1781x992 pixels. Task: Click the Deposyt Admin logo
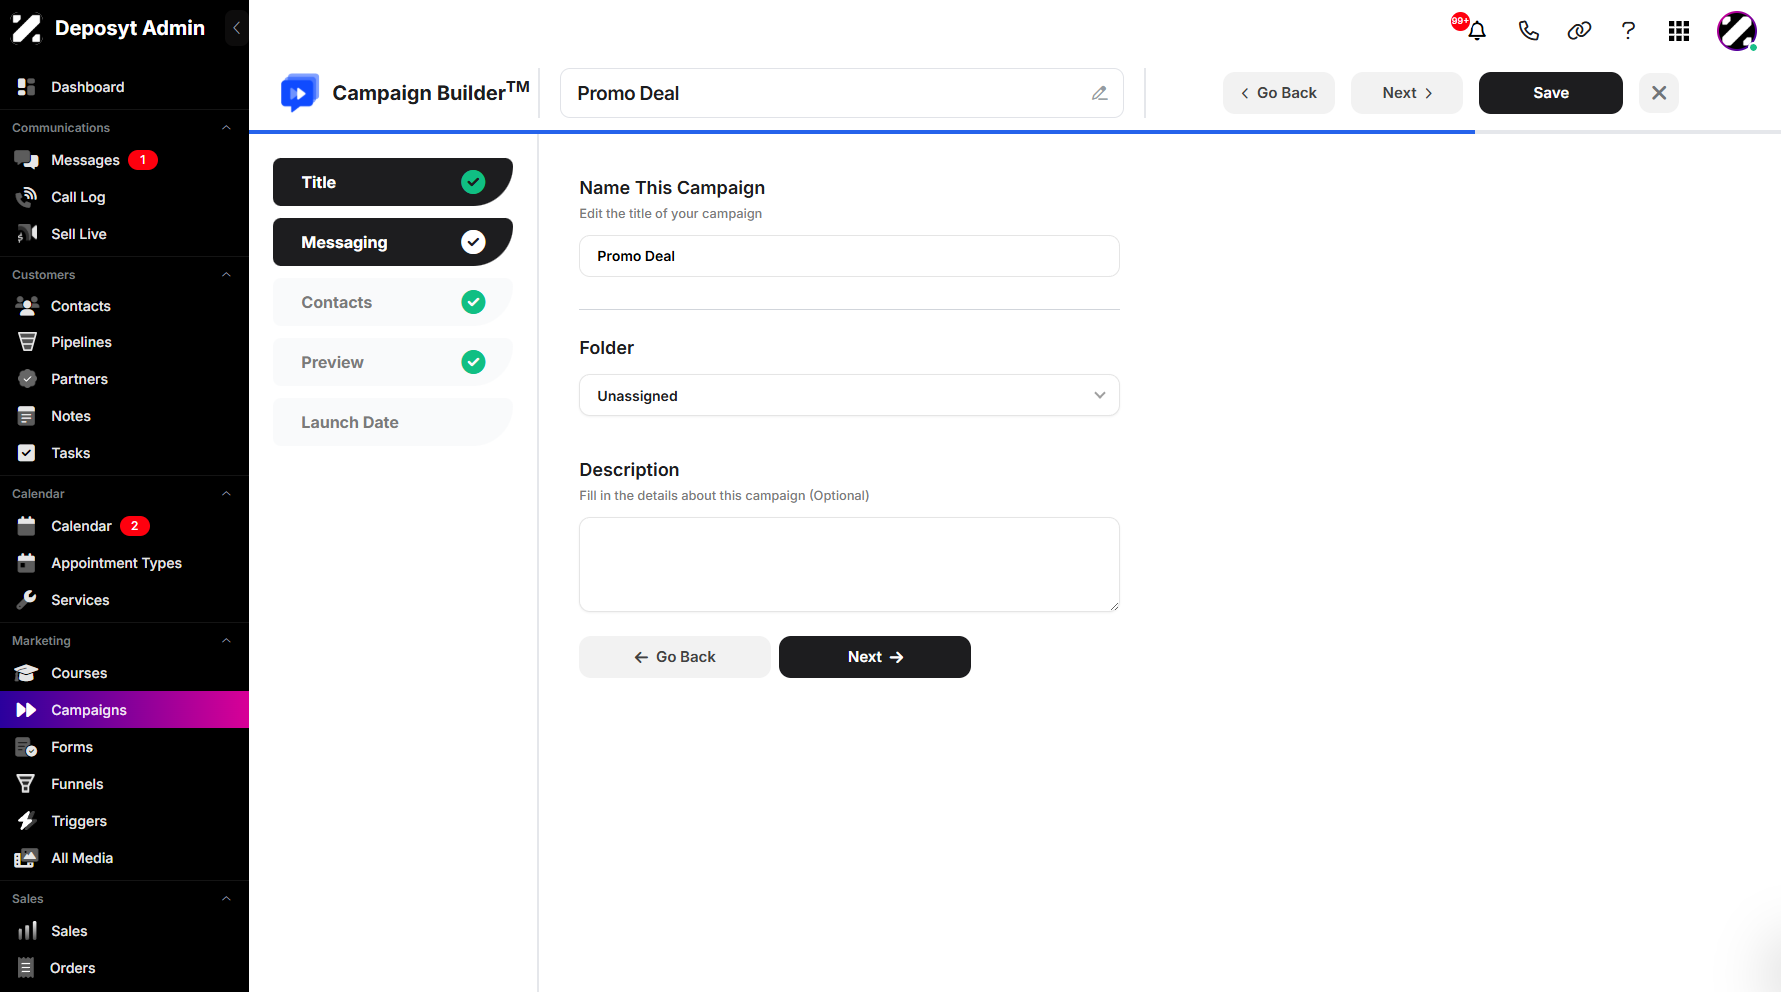26,28
